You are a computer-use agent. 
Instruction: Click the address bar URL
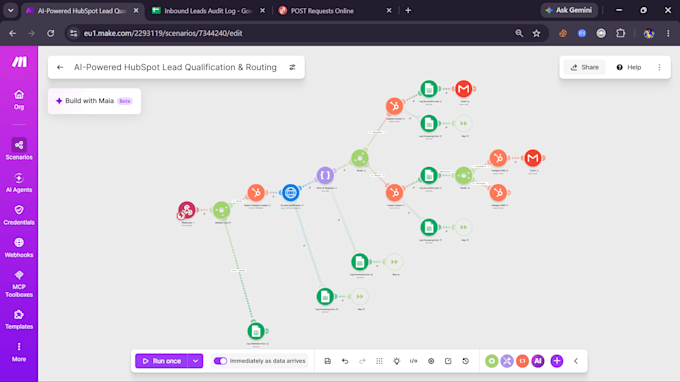pyautogui.click(x=163, y=33)
